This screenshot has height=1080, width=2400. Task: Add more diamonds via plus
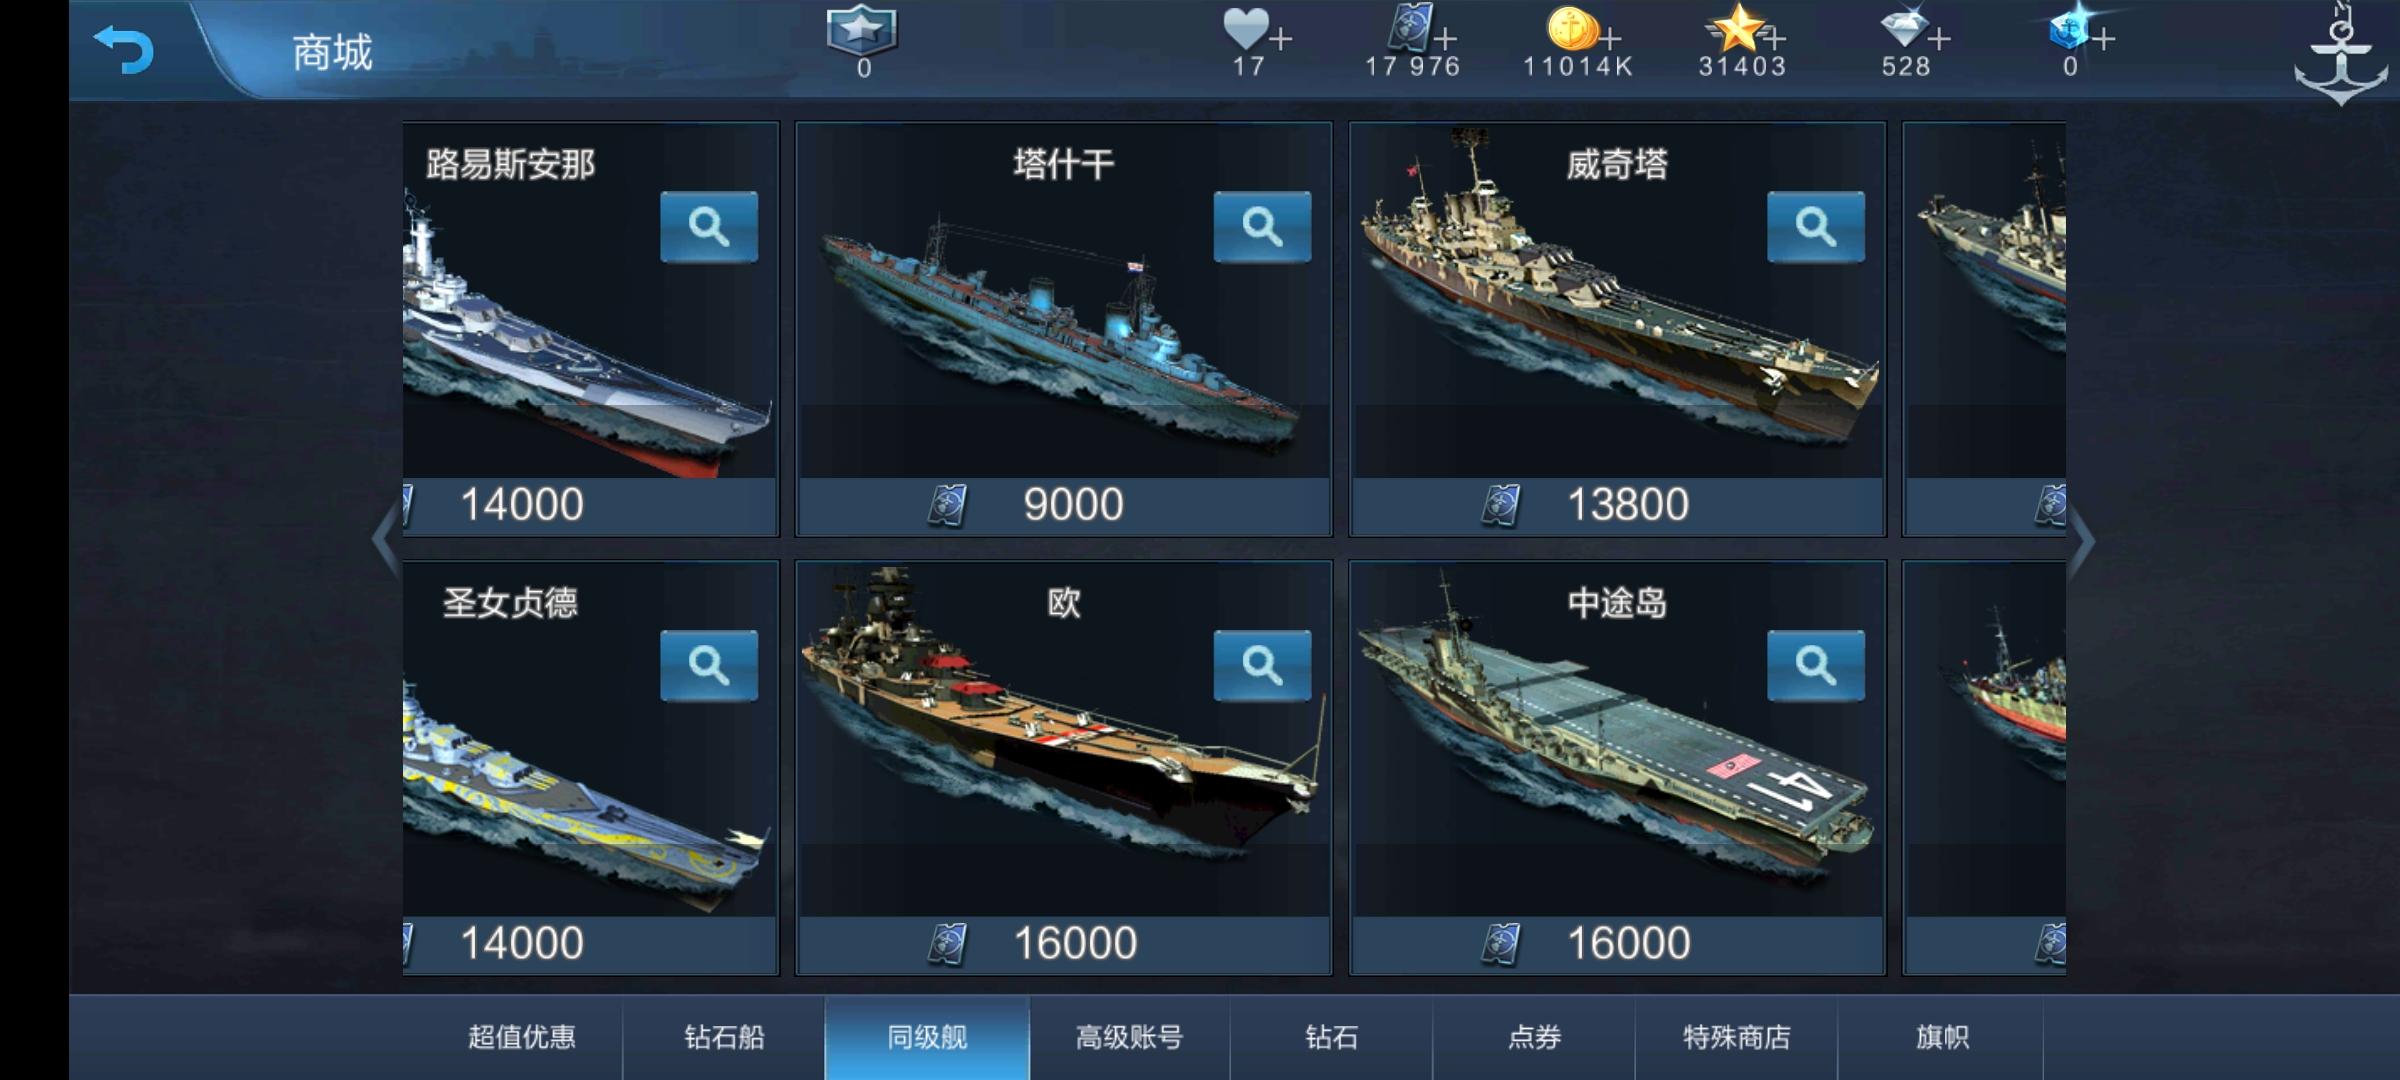tap(1938, 39)
